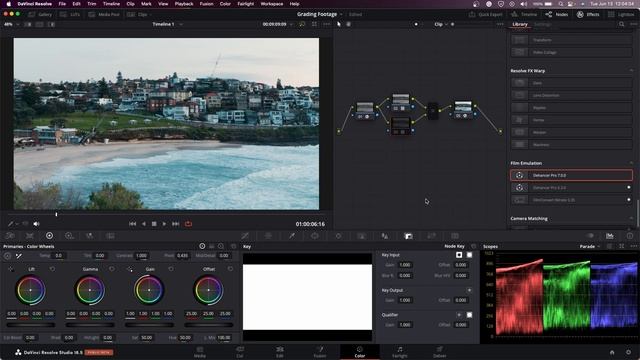Viewport: 640px width, 360px height.
Task: Toggle auto balance in primaries
Action: coord(7,256)
